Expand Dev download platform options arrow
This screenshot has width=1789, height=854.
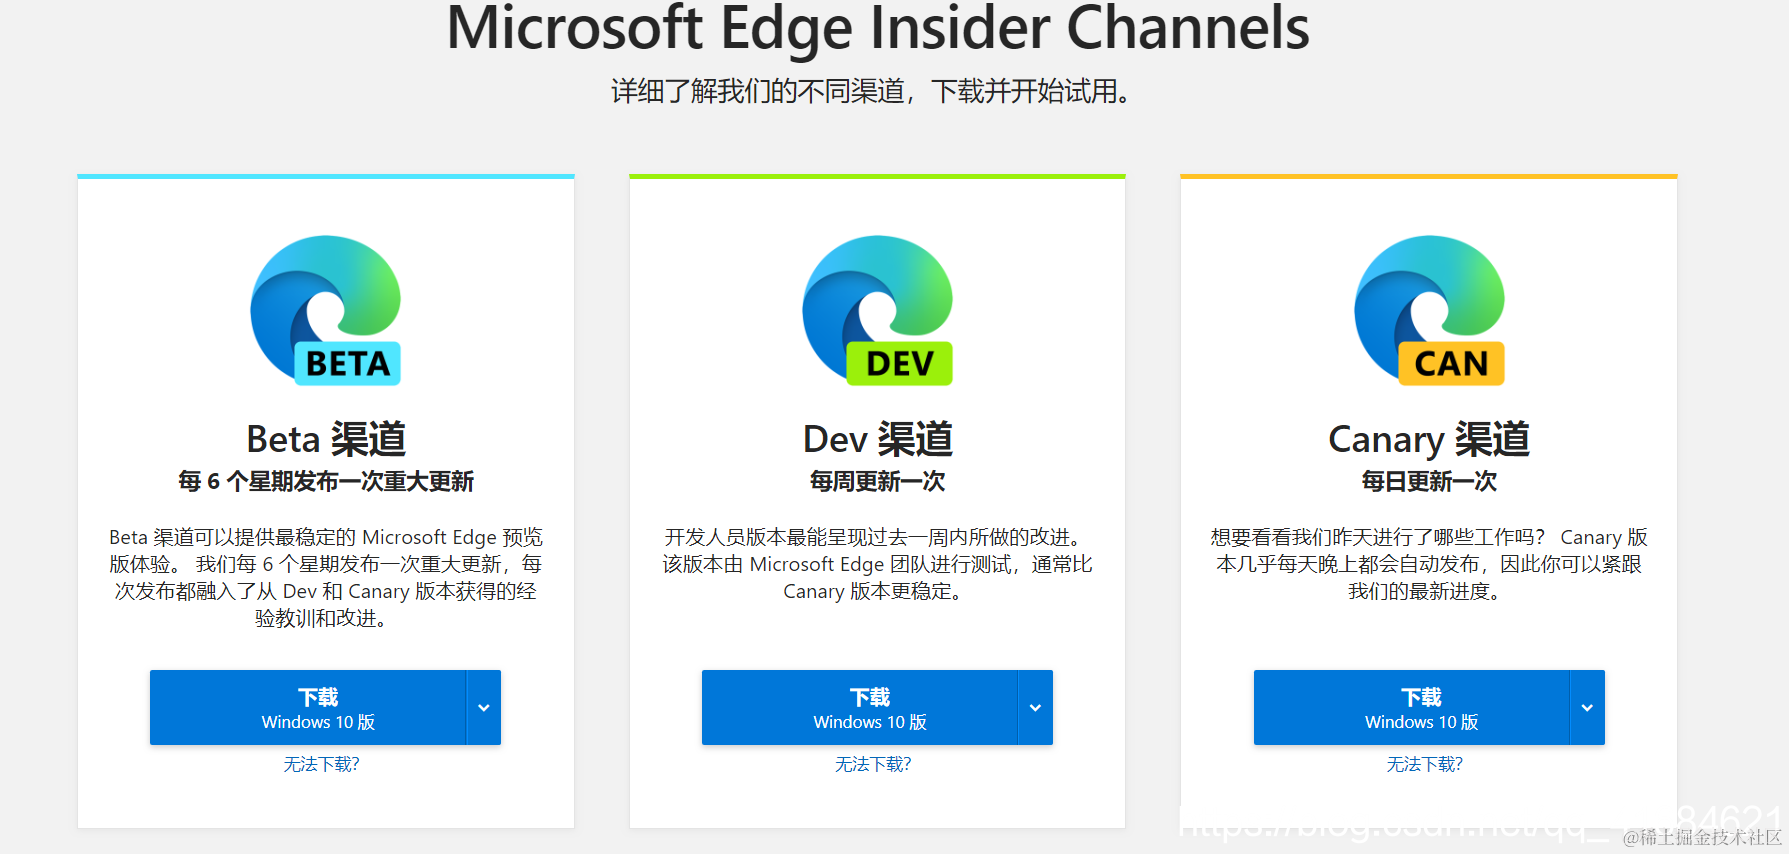[1036, 707]
